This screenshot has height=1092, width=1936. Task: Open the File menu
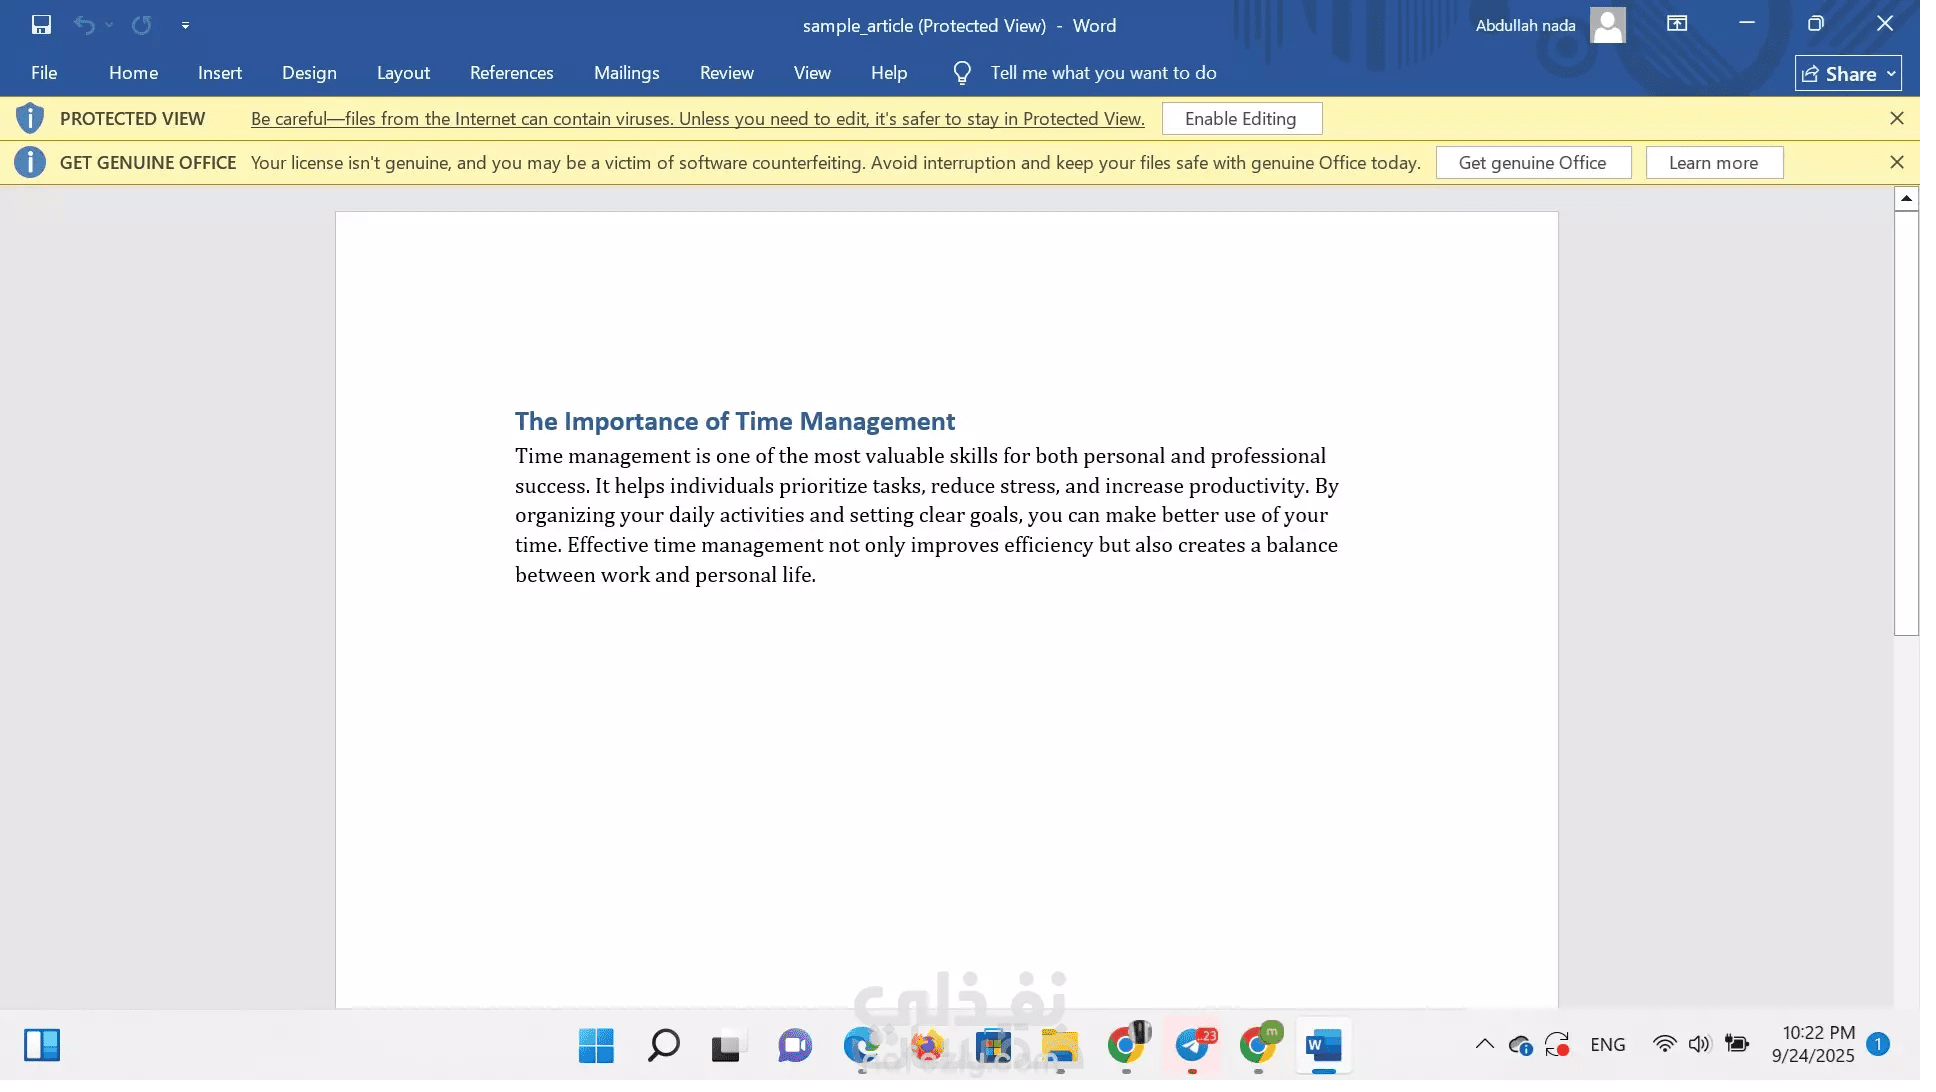[44, 73]
